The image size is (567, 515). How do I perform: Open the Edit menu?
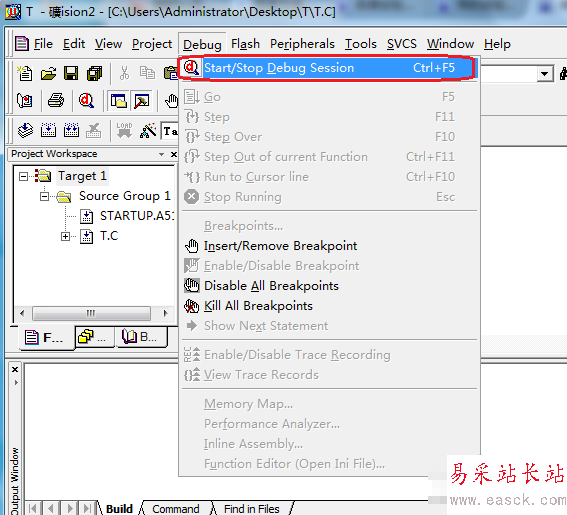[x=74, y=44]
